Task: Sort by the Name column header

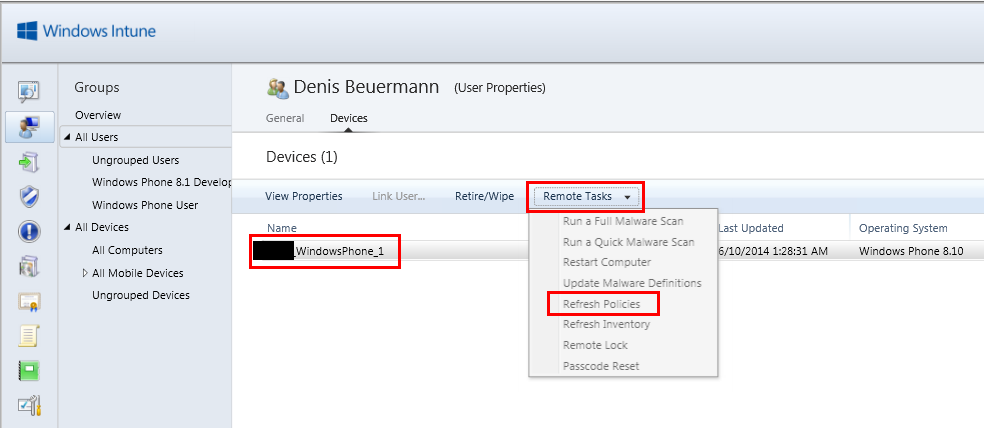Action: point(282,228)
